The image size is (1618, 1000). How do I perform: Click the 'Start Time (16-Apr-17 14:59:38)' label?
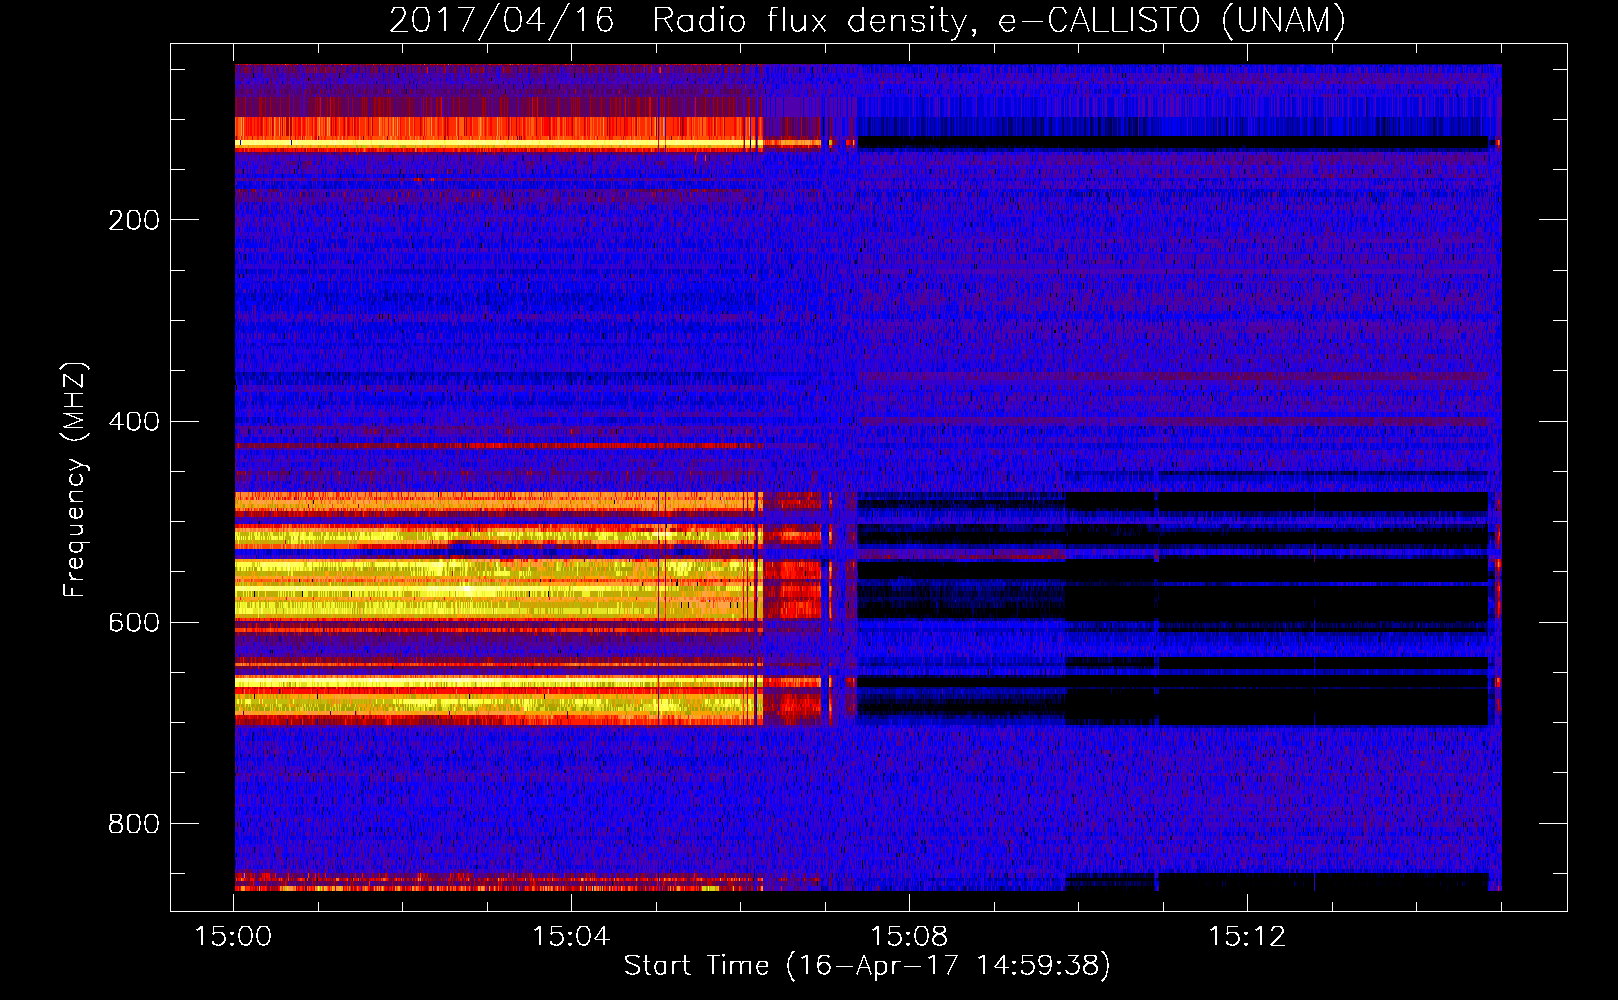click(x=867, y=966)
